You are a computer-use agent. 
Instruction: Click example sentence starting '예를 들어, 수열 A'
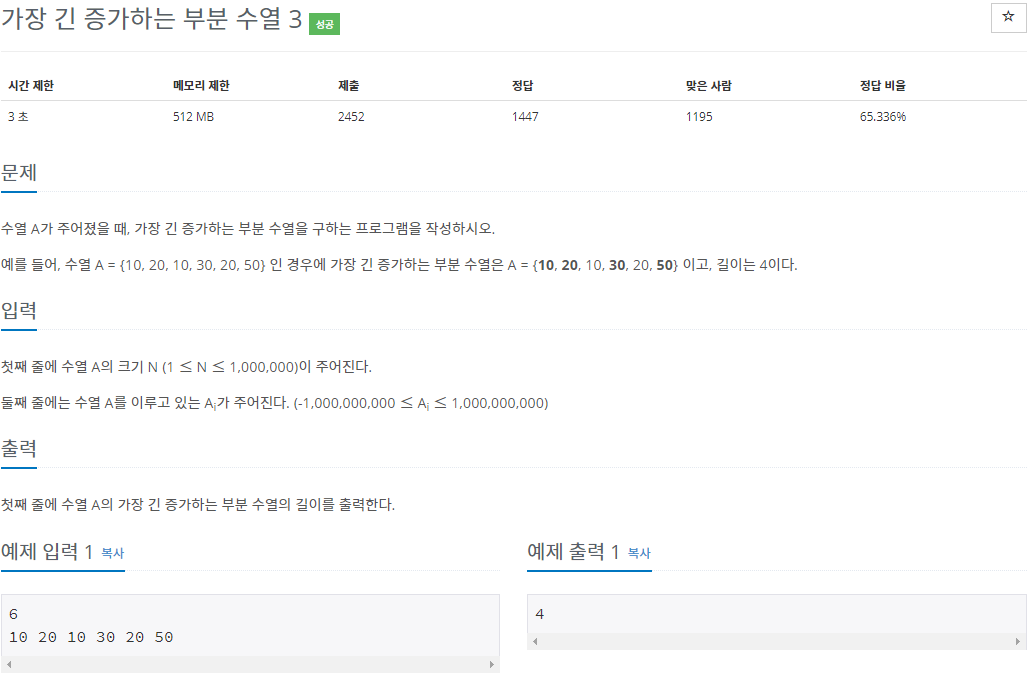tap(400, 266)
